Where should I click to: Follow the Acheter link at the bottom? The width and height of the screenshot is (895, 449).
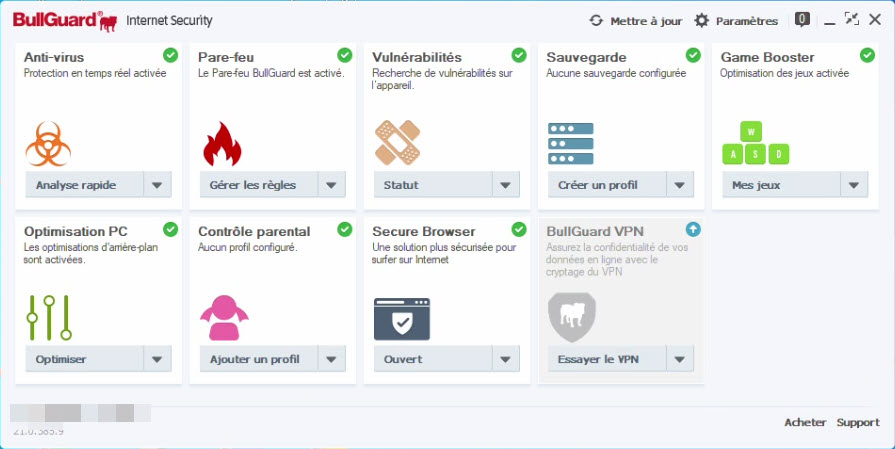[x=805, y=422]
